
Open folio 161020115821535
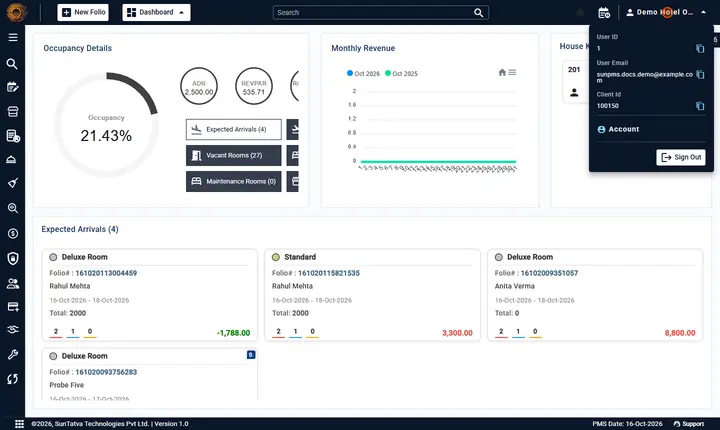pyautogui.click(x=329, y=273)
